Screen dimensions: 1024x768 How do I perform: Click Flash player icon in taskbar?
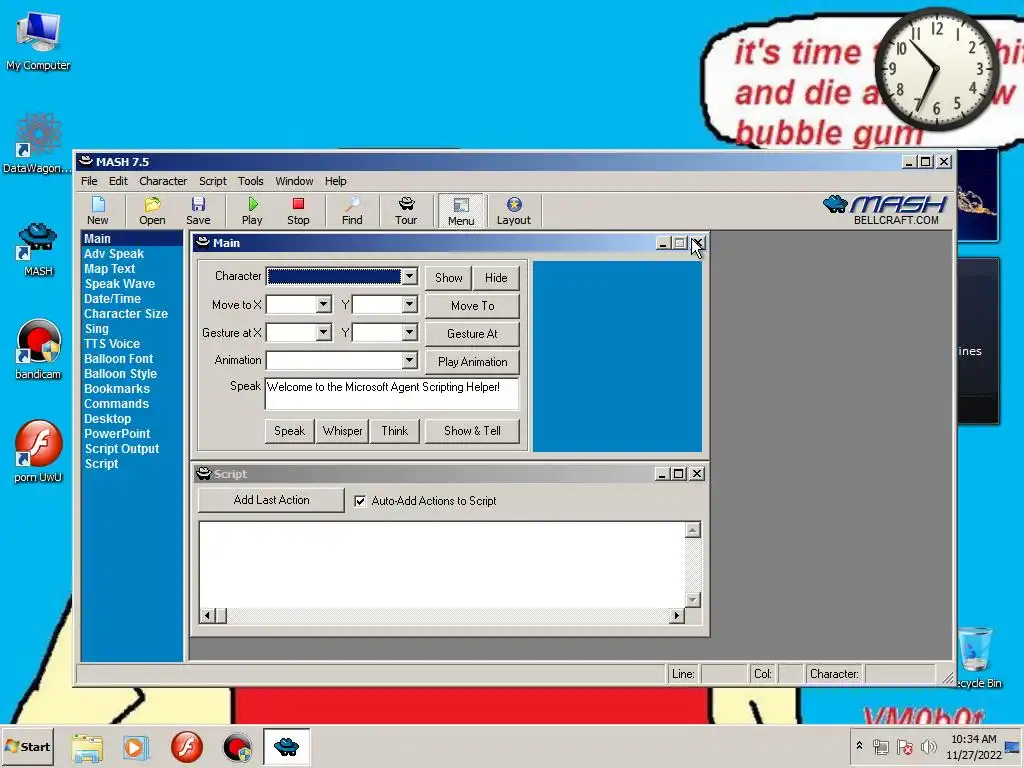click(187, 746)
